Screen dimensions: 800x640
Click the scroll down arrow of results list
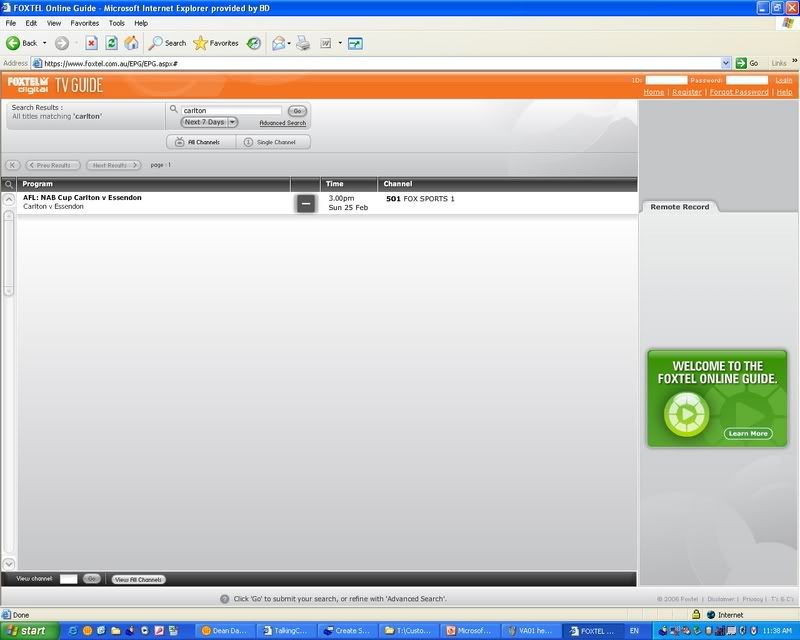click(9, 564)
